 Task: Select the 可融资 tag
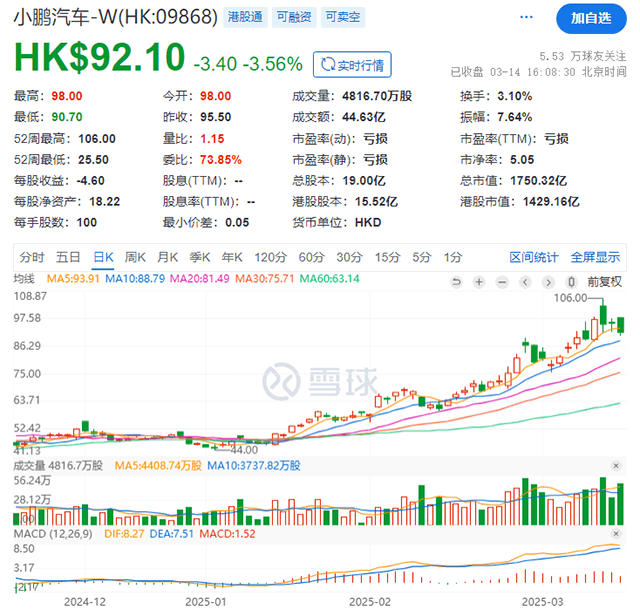pyautogui.click(x=294, y=17)
